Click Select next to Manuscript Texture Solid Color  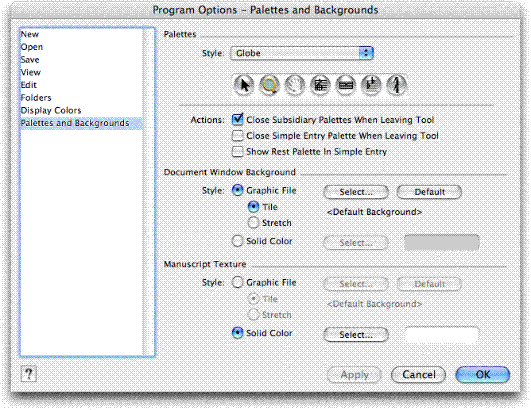tap(356, 335)
